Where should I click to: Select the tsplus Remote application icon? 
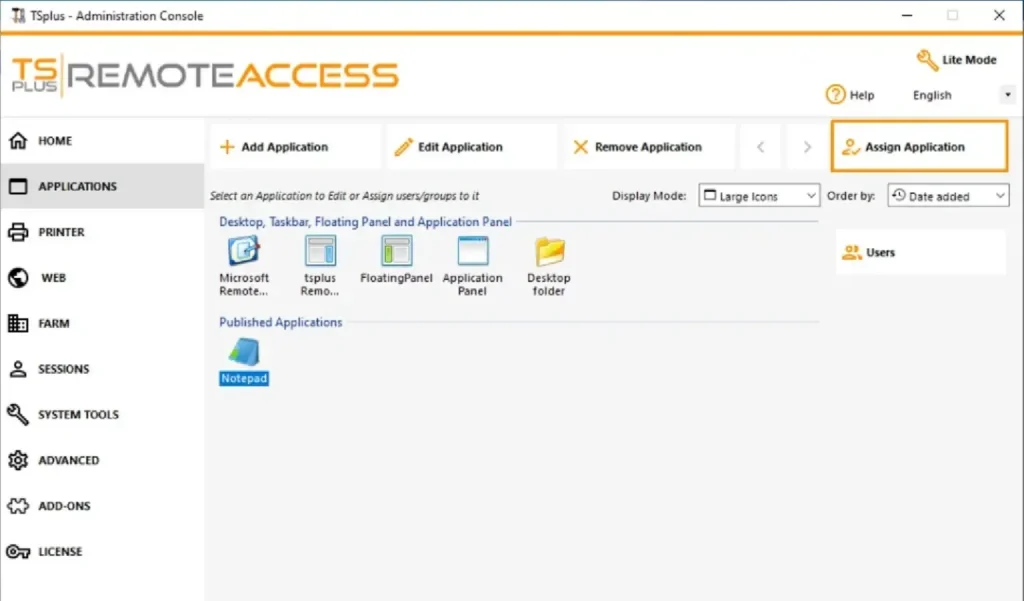pyautogui.click(x=320, y=251)
